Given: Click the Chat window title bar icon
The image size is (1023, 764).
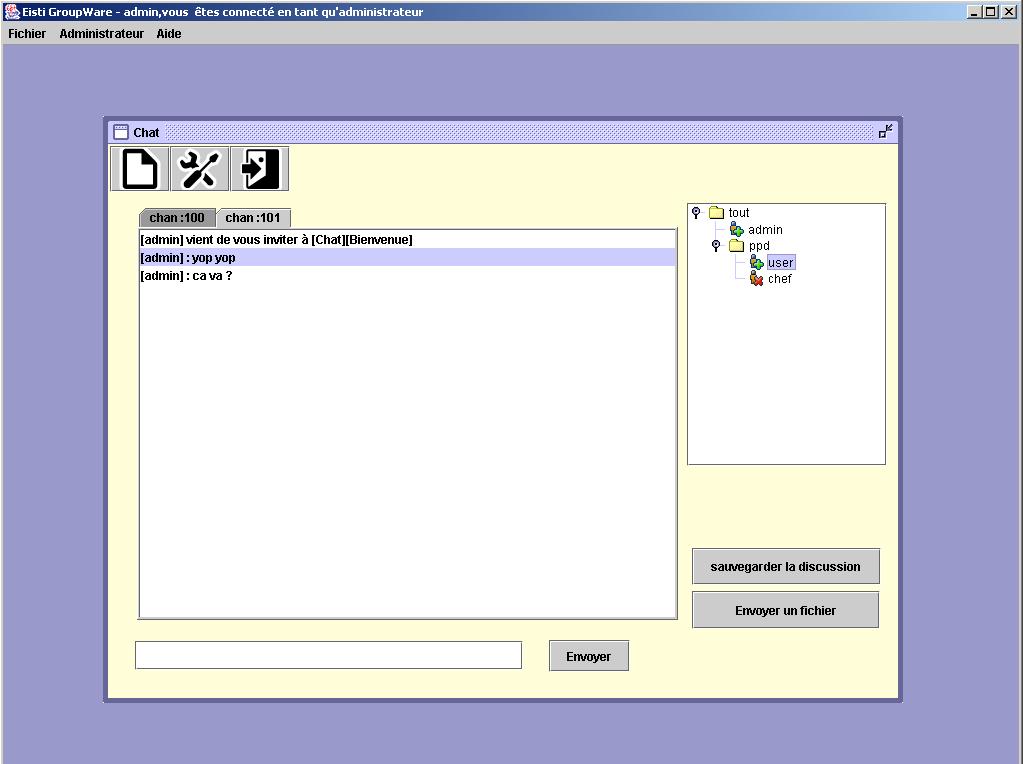Looking at the screenshot, I should (x=121, y=132).
